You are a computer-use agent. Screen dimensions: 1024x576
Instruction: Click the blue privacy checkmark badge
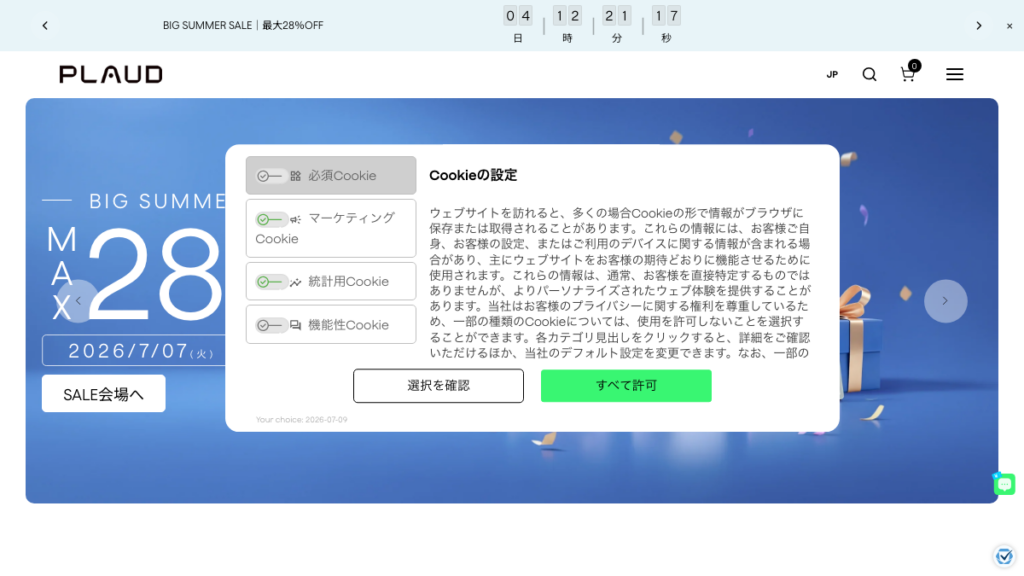point(1004,556)
